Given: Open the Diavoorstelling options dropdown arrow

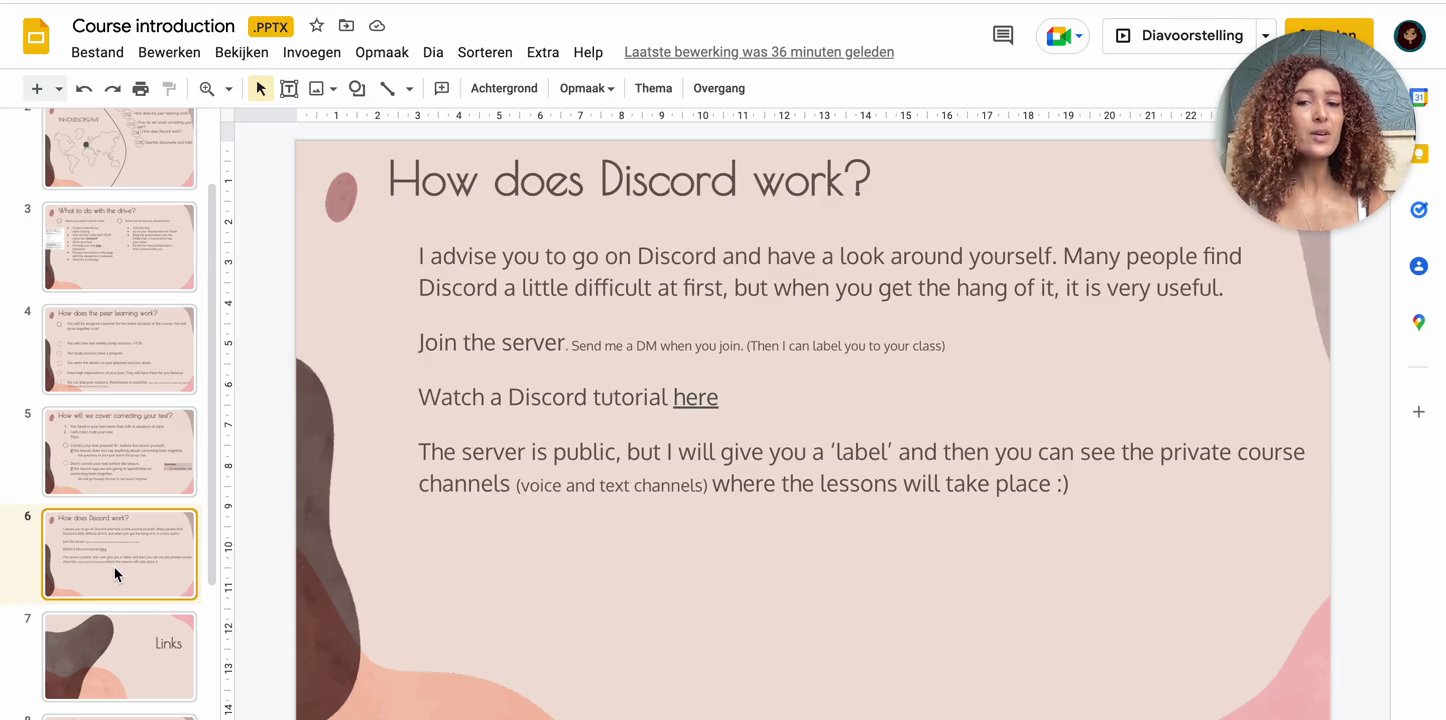Looking at the screenshot, I should pyautogui.click(x=1265, y=34).
